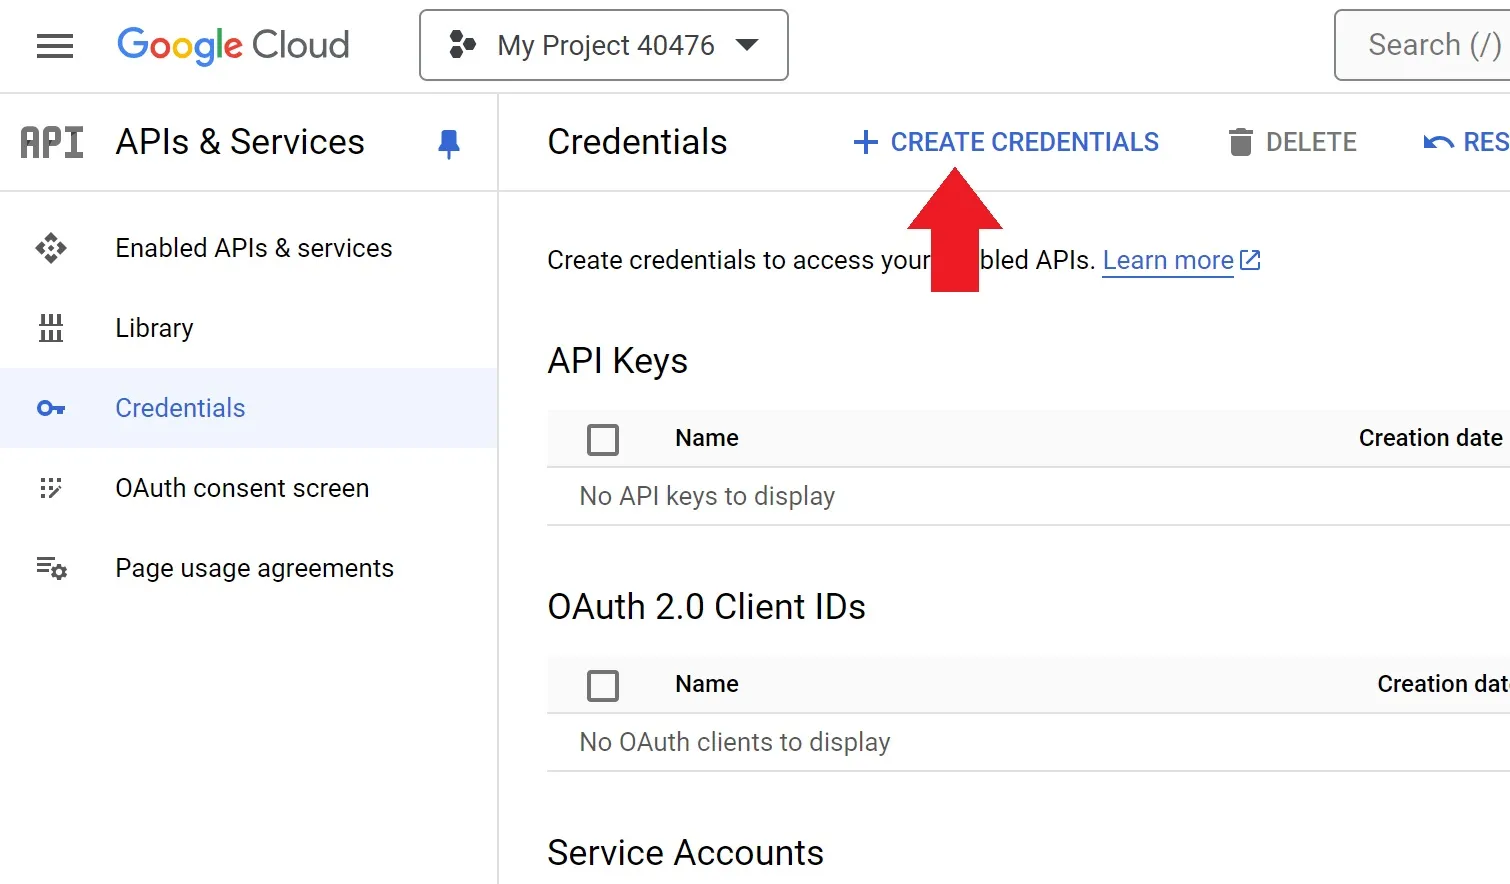The height and width of the screenshot is (884, 1510).
Task: Open the Library menu item
Action: tap(154, 328)
